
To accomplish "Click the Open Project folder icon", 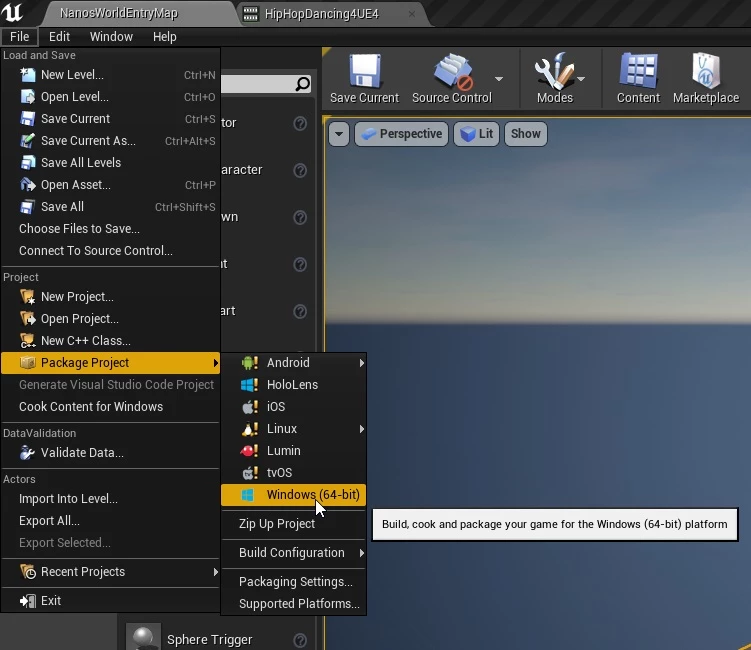I will click(x=28, y=319).
